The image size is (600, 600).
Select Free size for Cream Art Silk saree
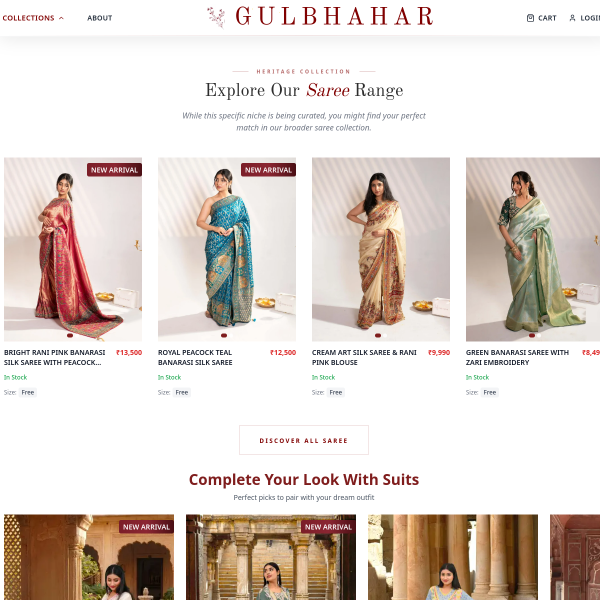coord(336,392)
